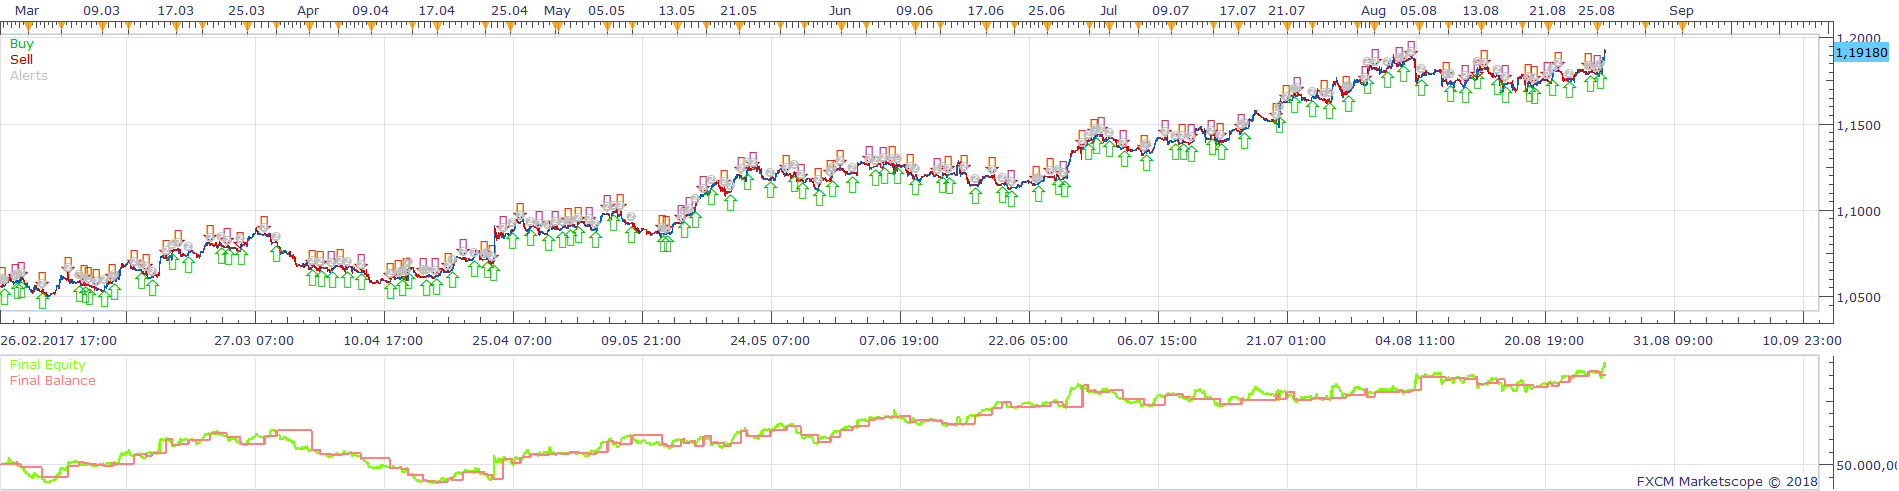1899x491 pixels.
Task: Select the orange marker under Apr label
Action: (x=307, y=27)
